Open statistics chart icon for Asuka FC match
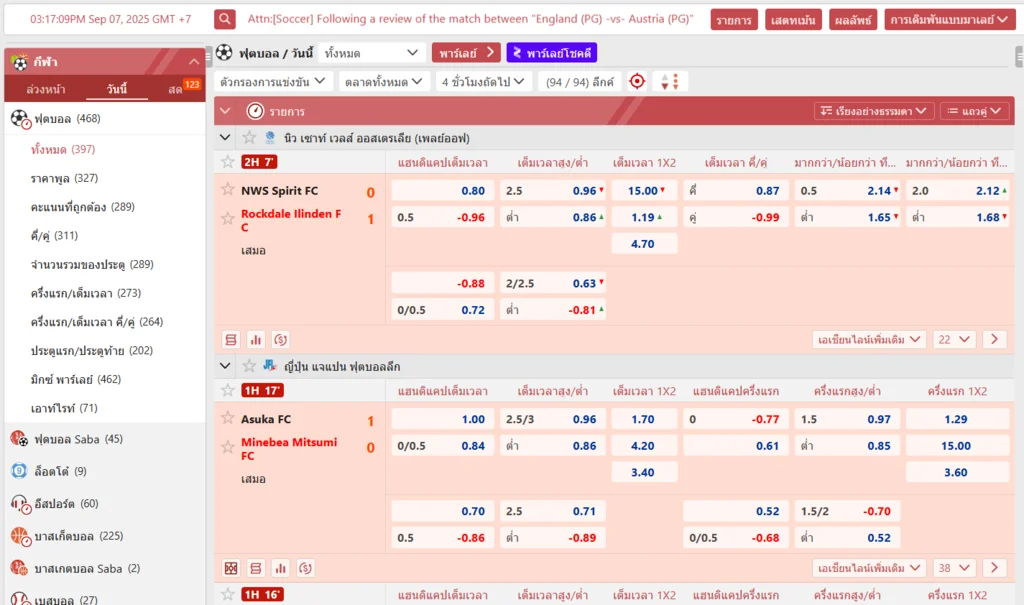 click(x=280, y=568)
